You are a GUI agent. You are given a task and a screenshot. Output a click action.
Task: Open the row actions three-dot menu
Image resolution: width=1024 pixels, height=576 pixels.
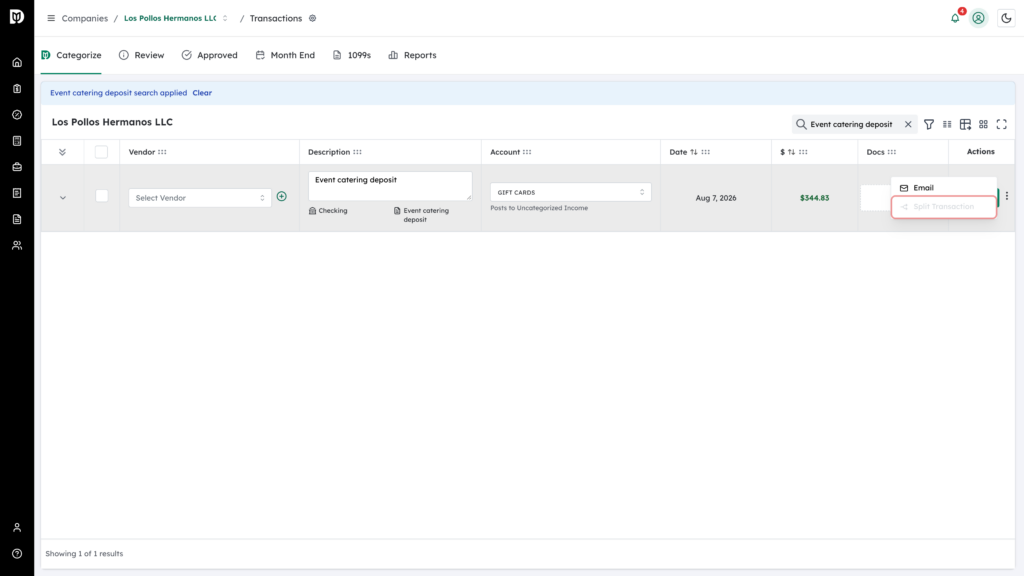coord(1007,196)
